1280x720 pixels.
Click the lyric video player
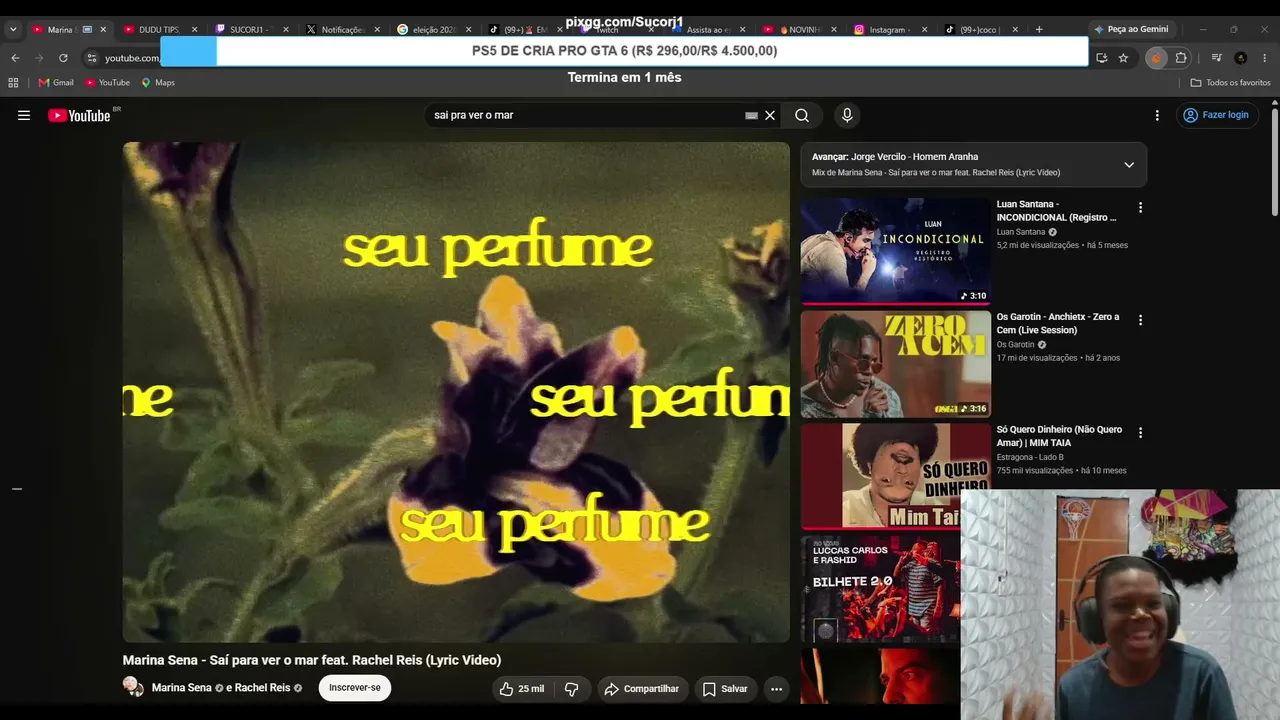456,392
